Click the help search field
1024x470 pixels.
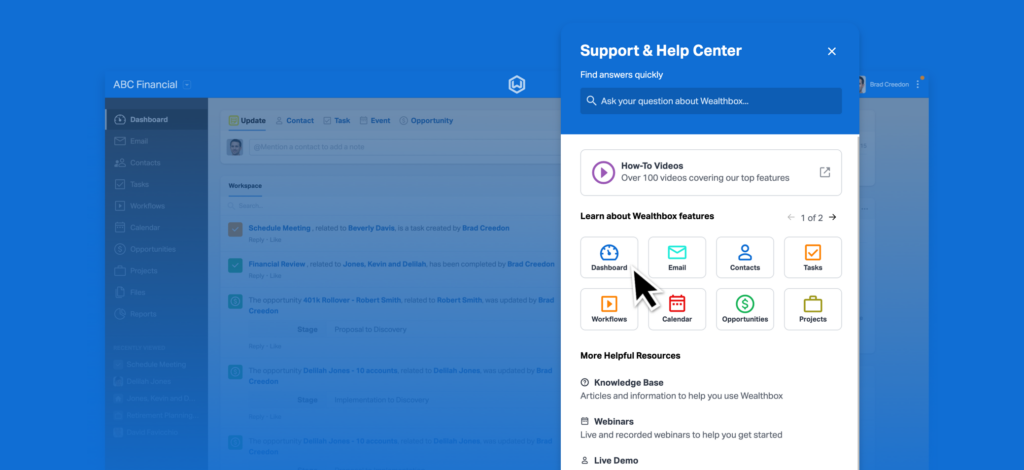(711, 101)
